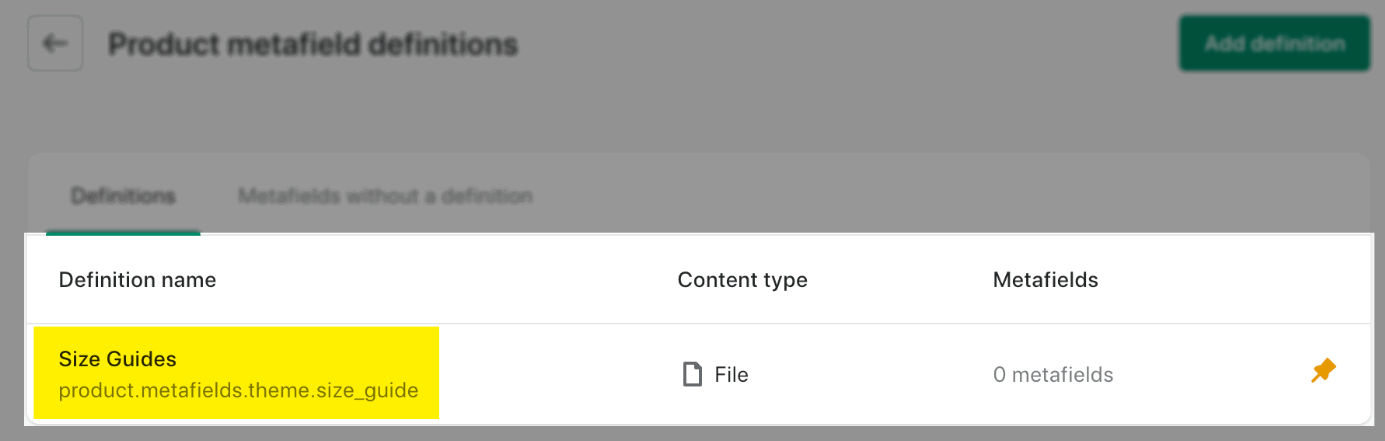This screenshot has height=441, width=1385.
Task: Click the Add definition button
Action: [x=1274, y=44]
